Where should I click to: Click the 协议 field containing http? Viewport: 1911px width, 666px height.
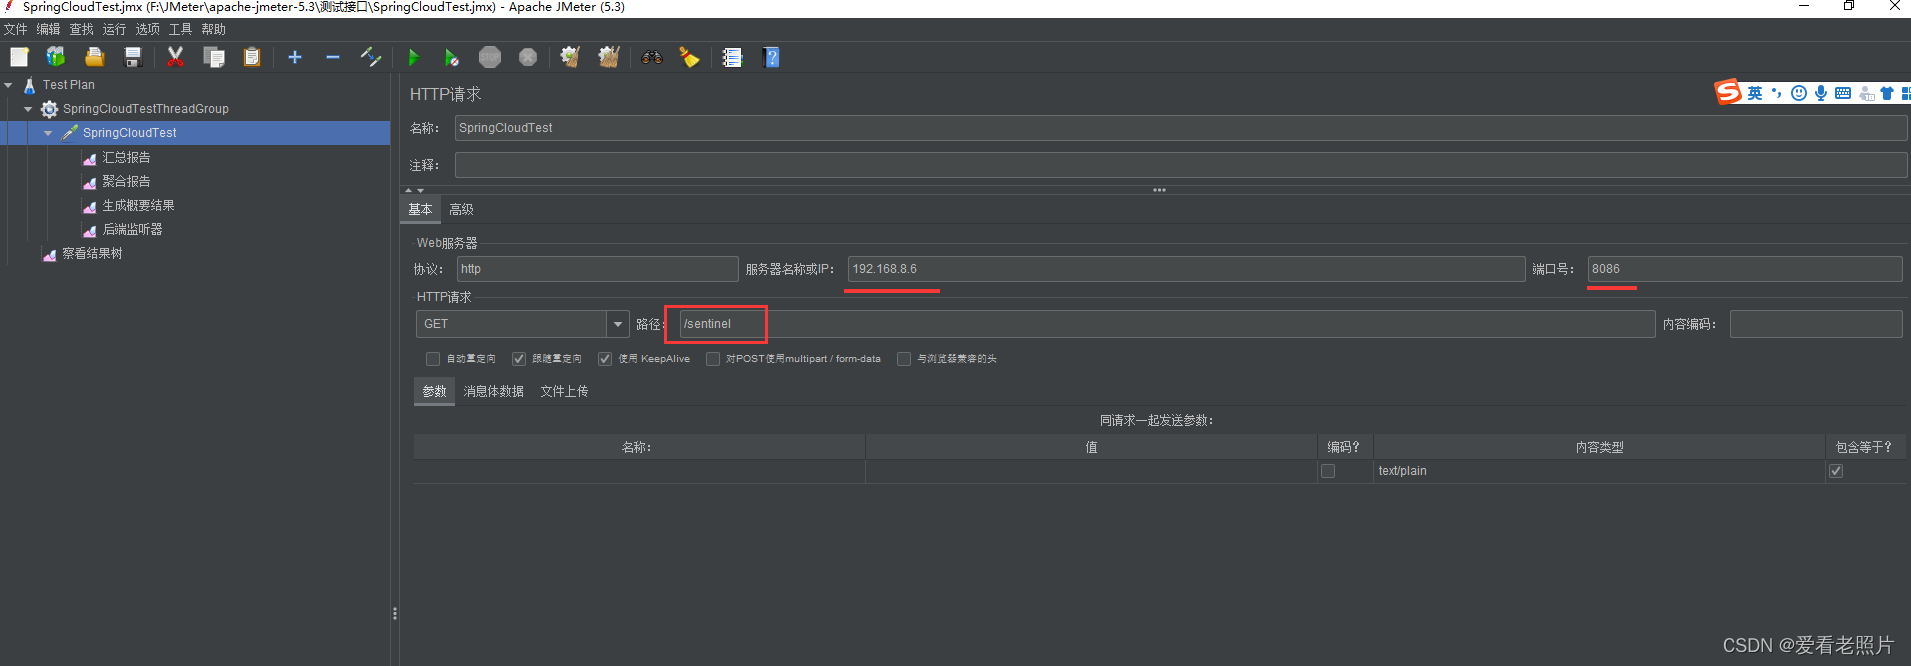coord(598,269)
